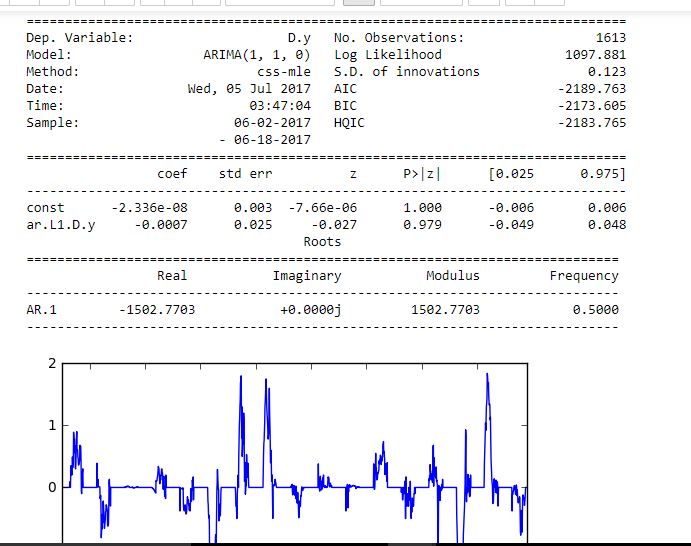691x546 pixels.
Task: Click the S.D. of innovations value 0.123
Action: pos(607,72)
